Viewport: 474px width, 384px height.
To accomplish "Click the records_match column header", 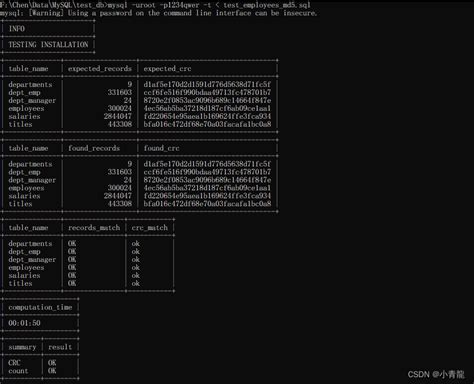I will click(x=94, y=228).
